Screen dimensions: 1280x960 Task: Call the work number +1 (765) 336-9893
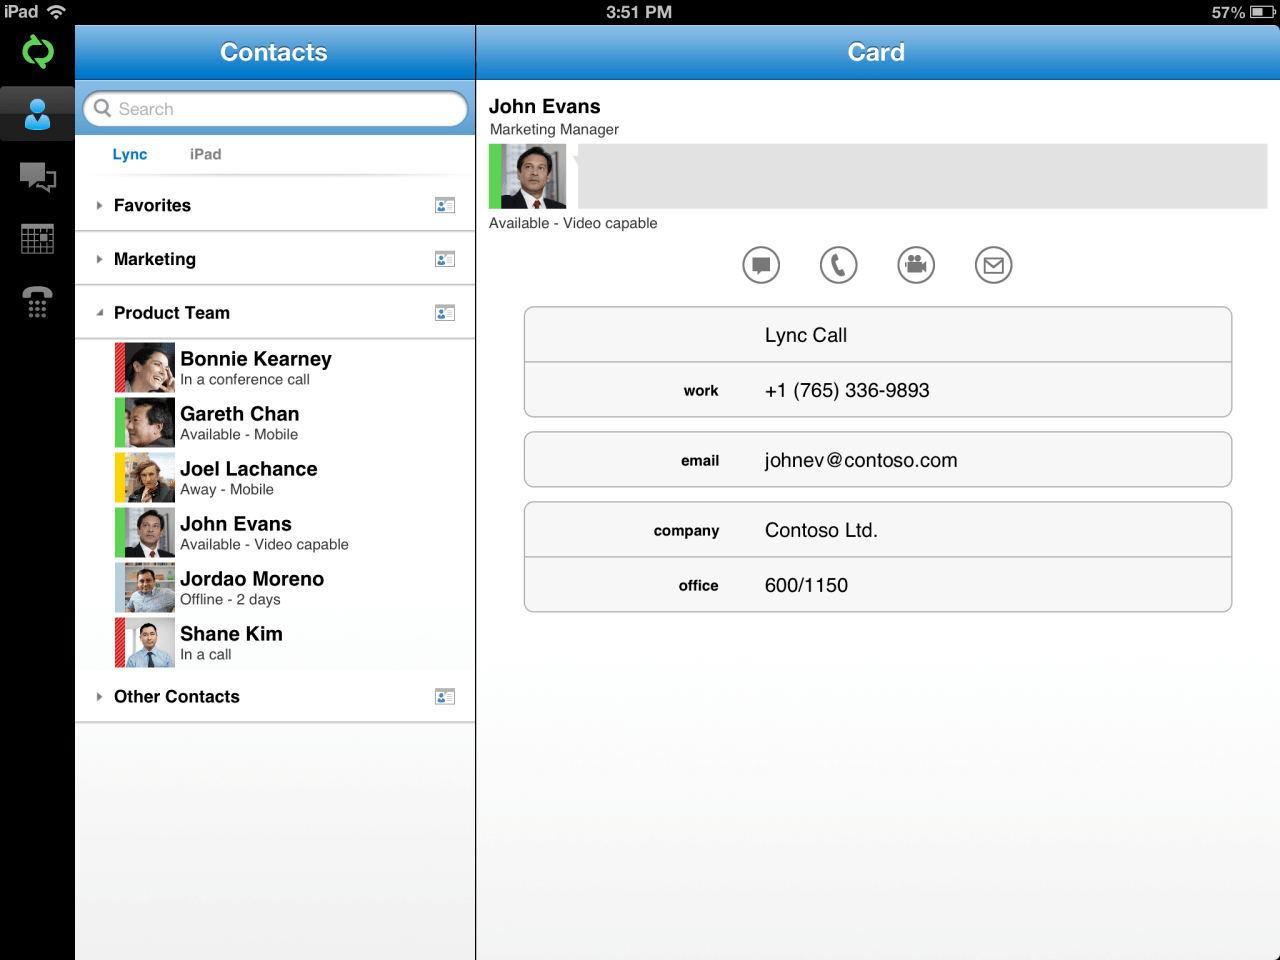pos(878,390)
